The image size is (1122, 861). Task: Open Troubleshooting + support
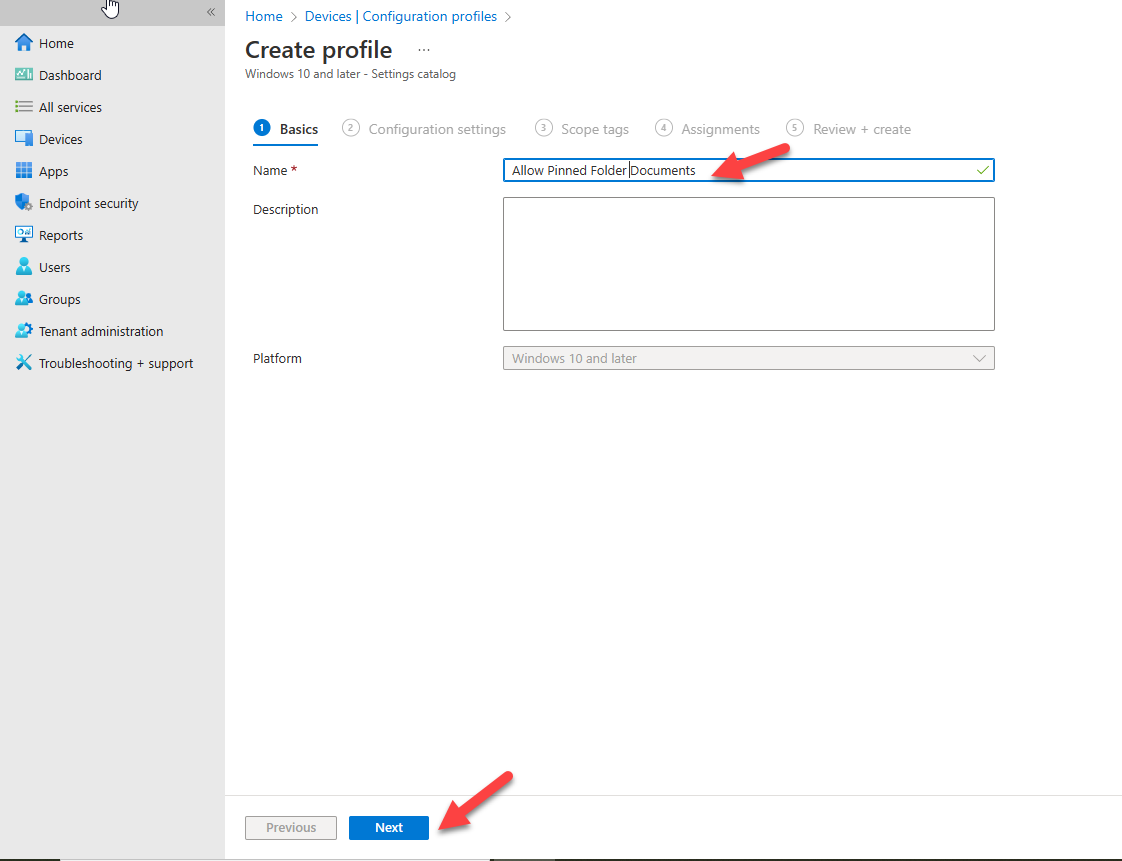coord(22,363)
